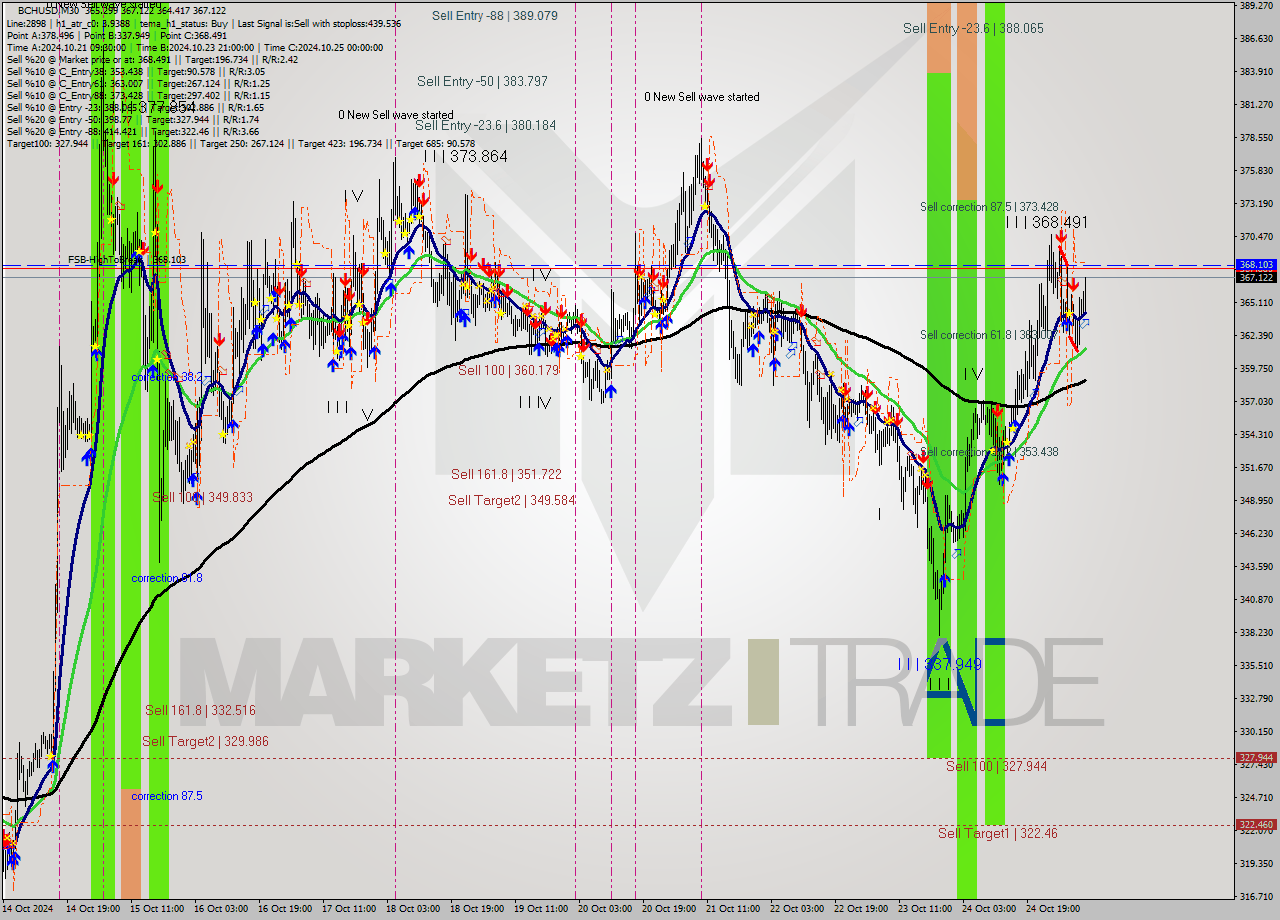Click the 'Sell Entry -23.6 | 388.065' label

(x=973, y=28)
